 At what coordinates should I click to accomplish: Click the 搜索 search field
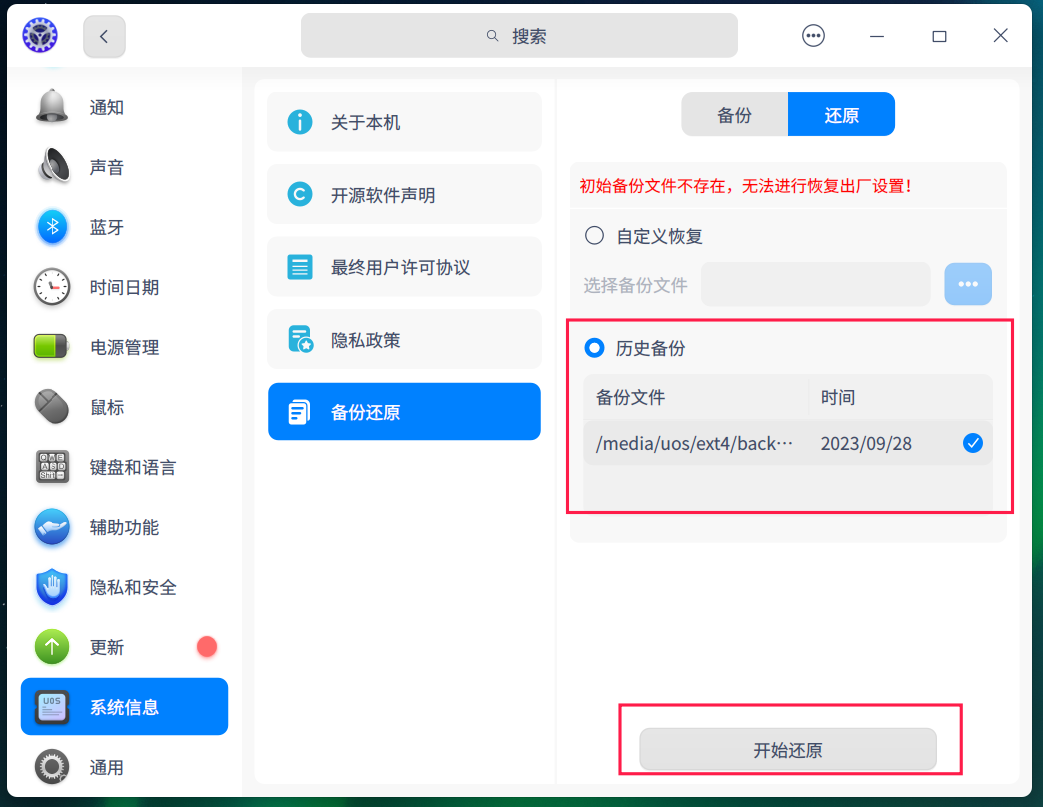519,36
